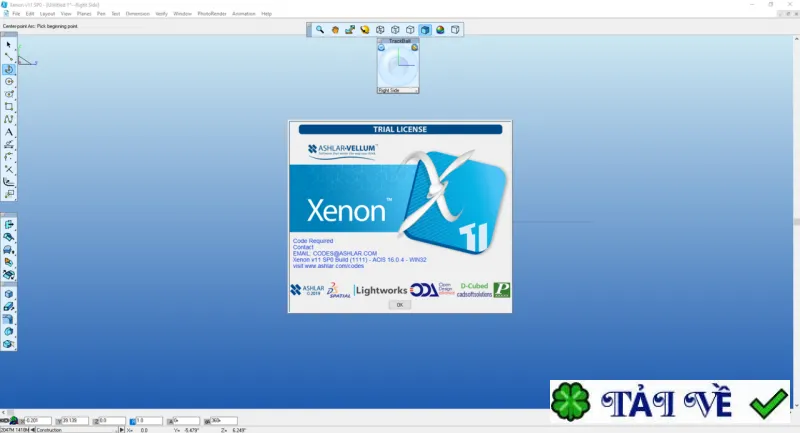Open the Help menu
Screen dimensions: 800x433
point(267,14)
